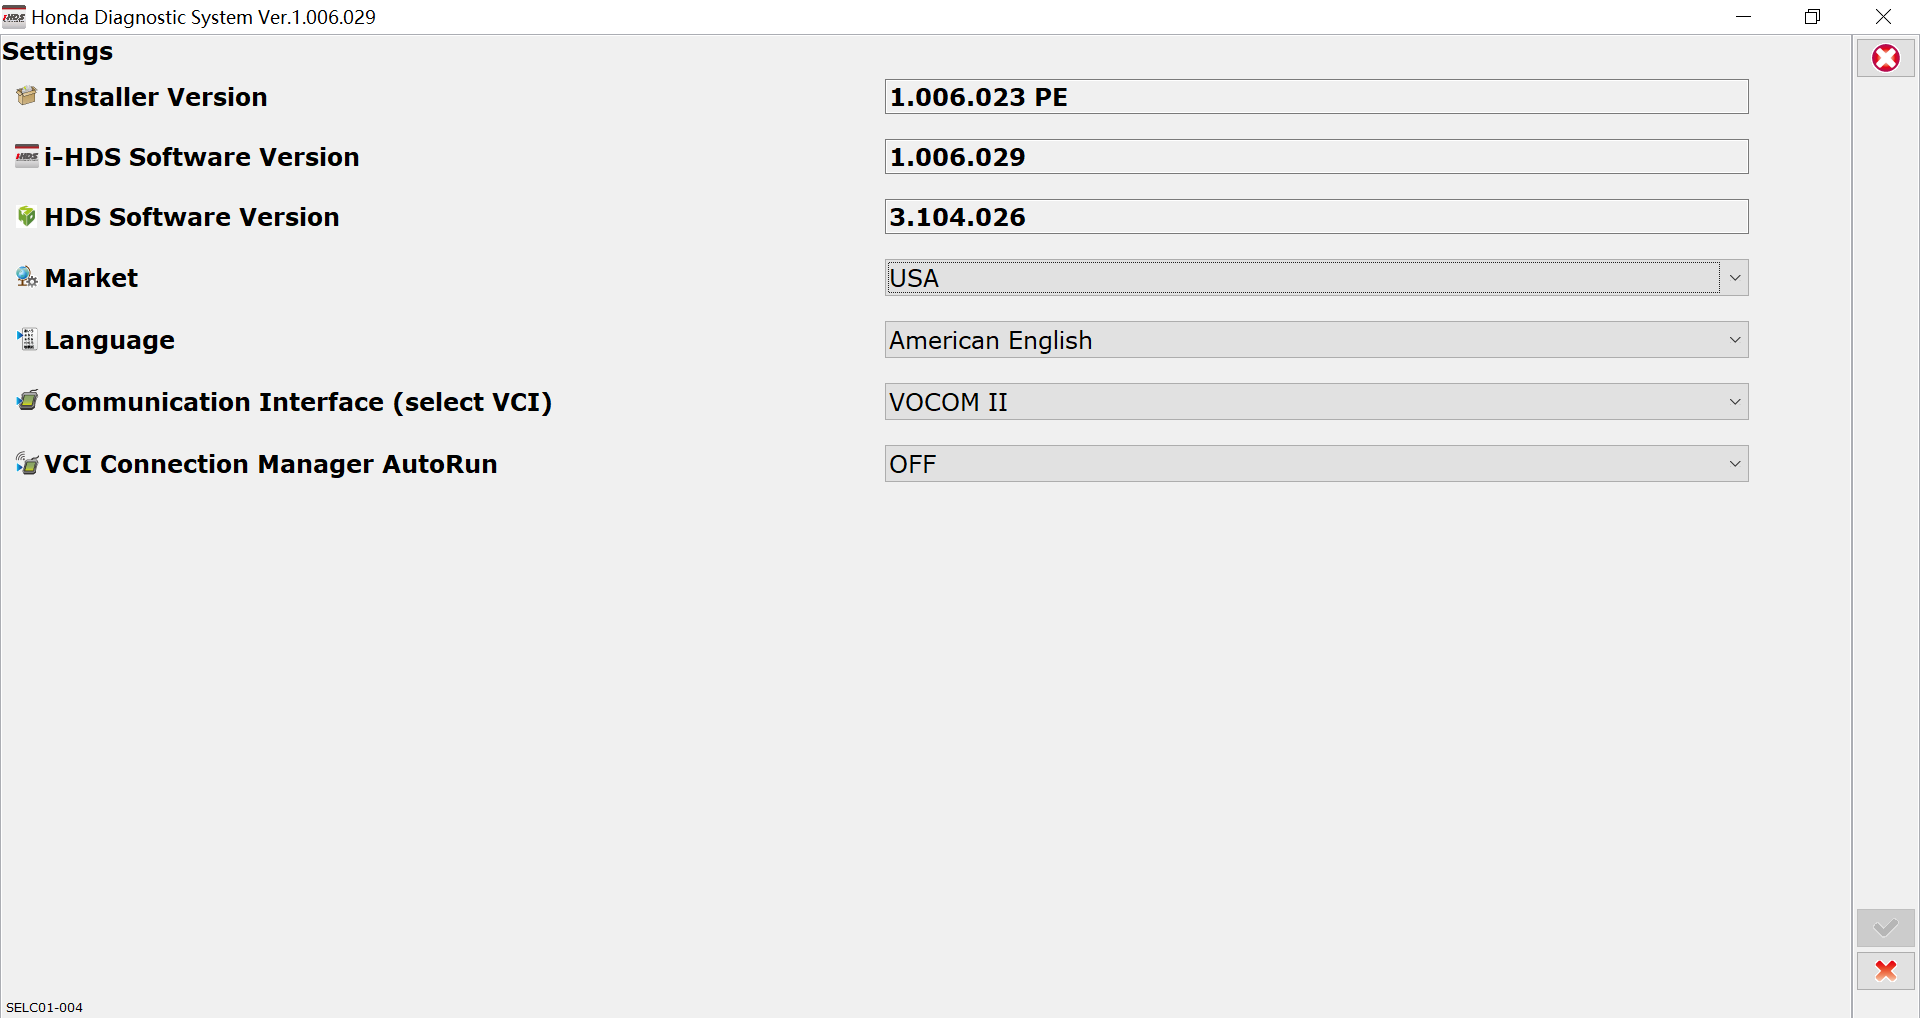Click the HDS Software Version green icon
The height and width of the screenshot is (1018, 1920).
(27, 216)
